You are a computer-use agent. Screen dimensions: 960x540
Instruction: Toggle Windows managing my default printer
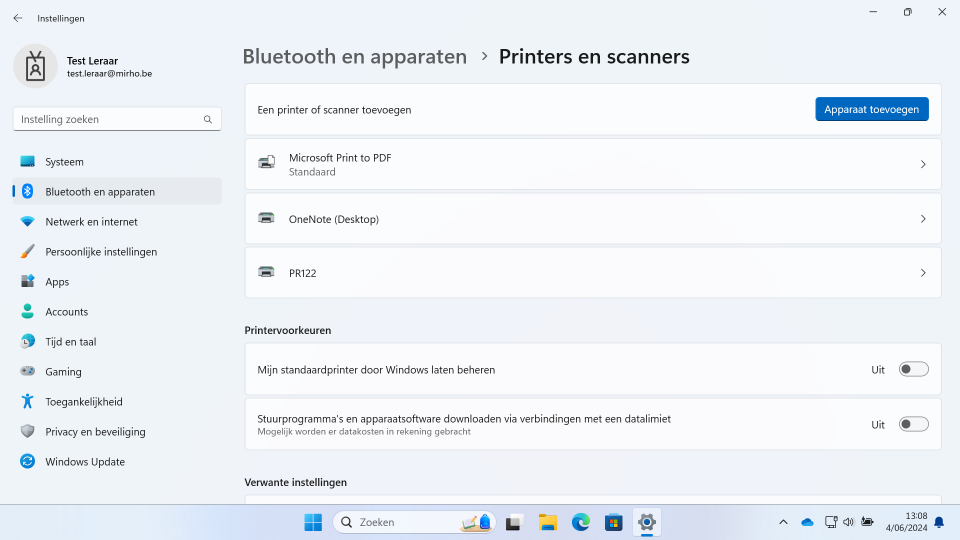tap(913, 370)
